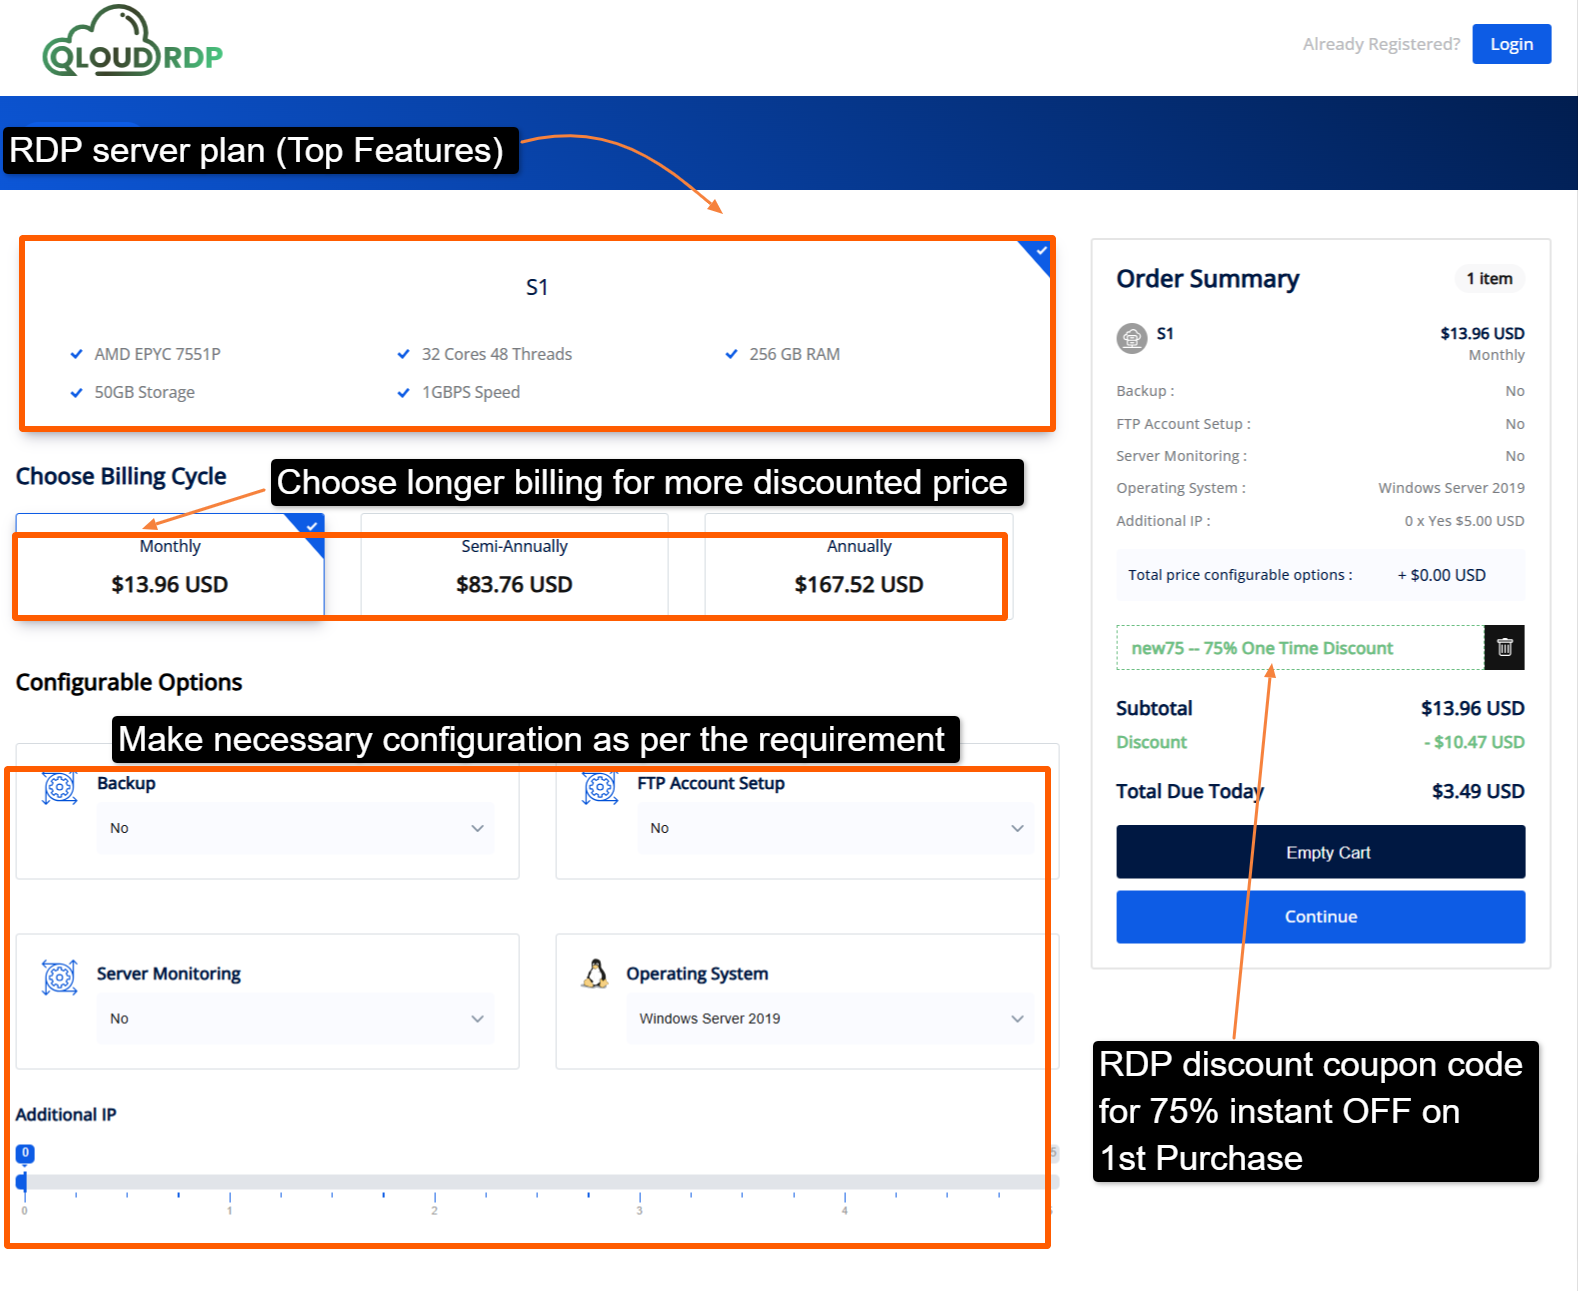Click the Login button
Viewport: 1578px width, 1291px height.
(x=1511, y=44)
